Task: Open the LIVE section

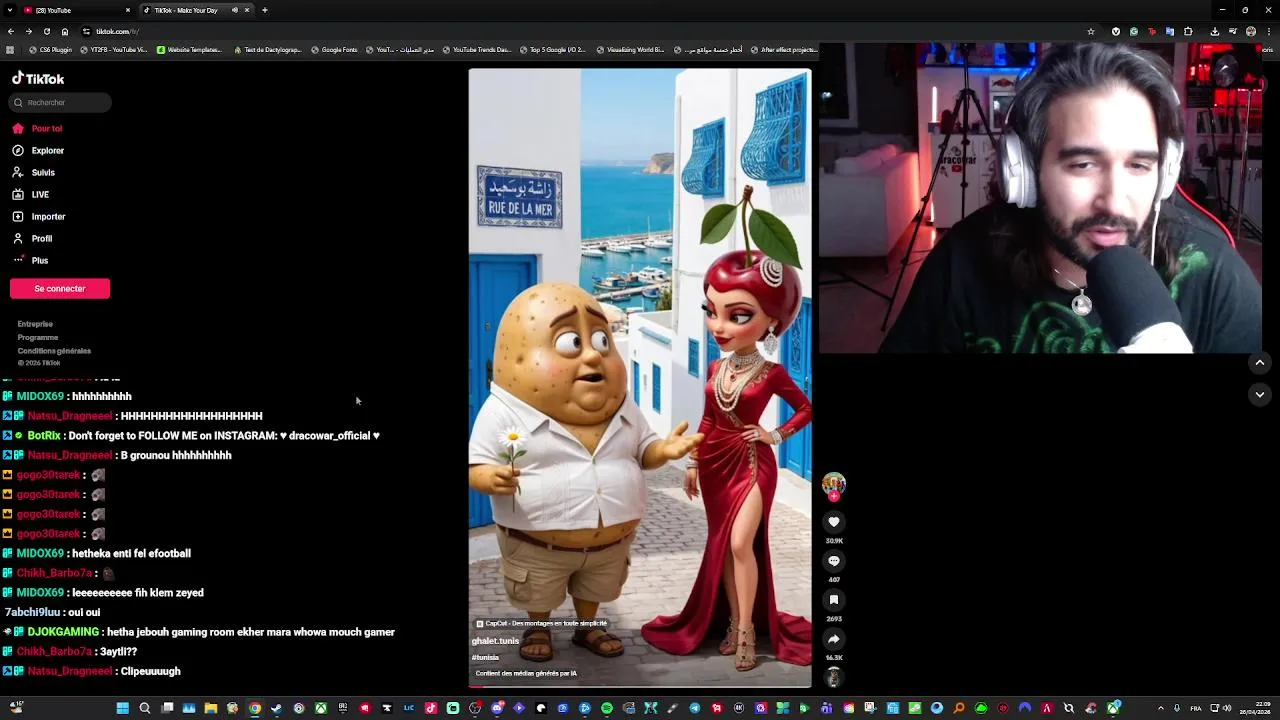Action: 31,195
